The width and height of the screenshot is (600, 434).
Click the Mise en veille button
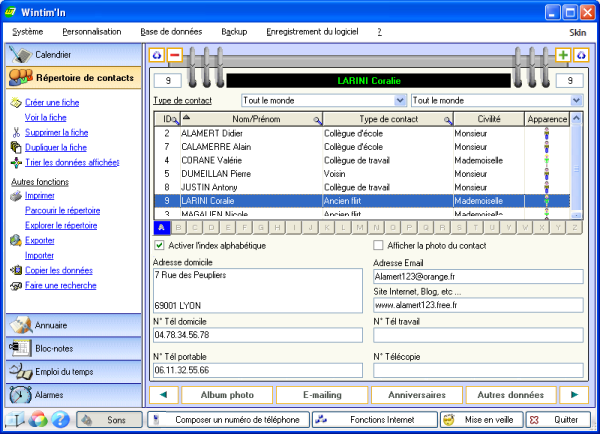[482, 420]
